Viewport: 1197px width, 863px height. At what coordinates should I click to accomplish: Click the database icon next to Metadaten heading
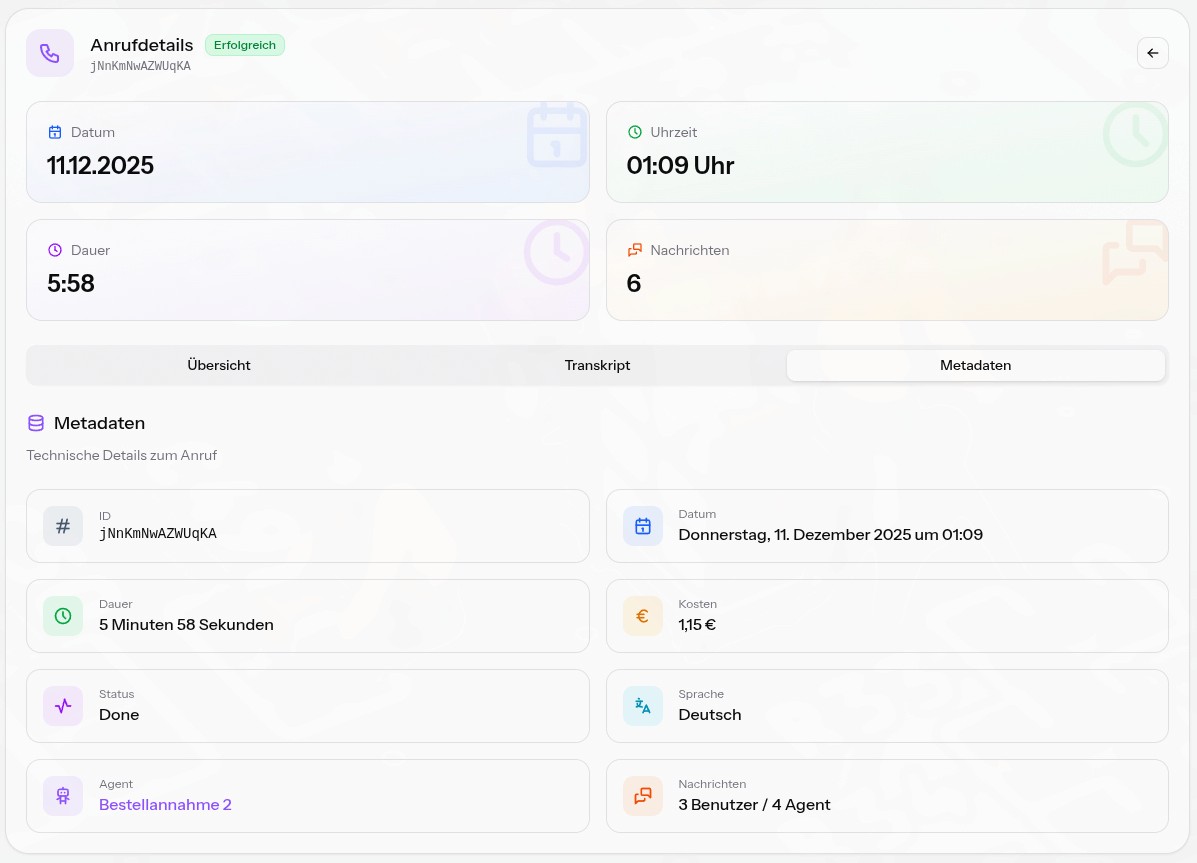36,423
